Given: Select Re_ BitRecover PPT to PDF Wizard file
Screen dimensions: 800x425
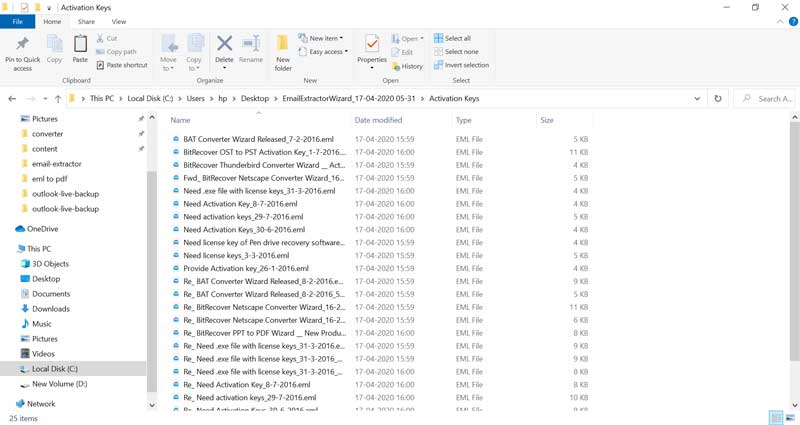Looking at the screenshot, I should click(264, 333).
